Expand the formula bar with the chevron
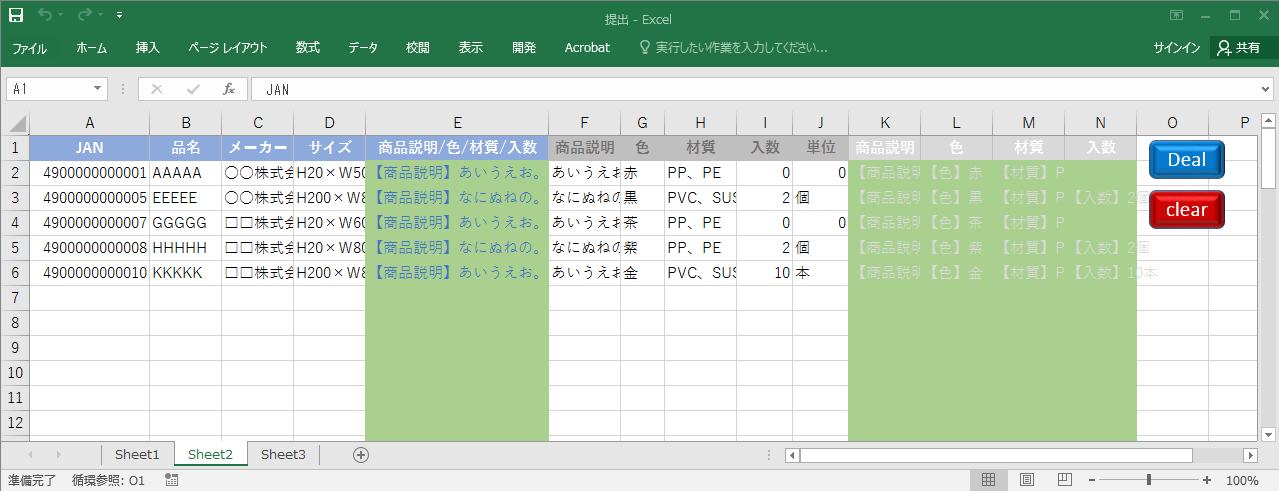Screen dimensions: 1279x491 (x=1267, y=89)
